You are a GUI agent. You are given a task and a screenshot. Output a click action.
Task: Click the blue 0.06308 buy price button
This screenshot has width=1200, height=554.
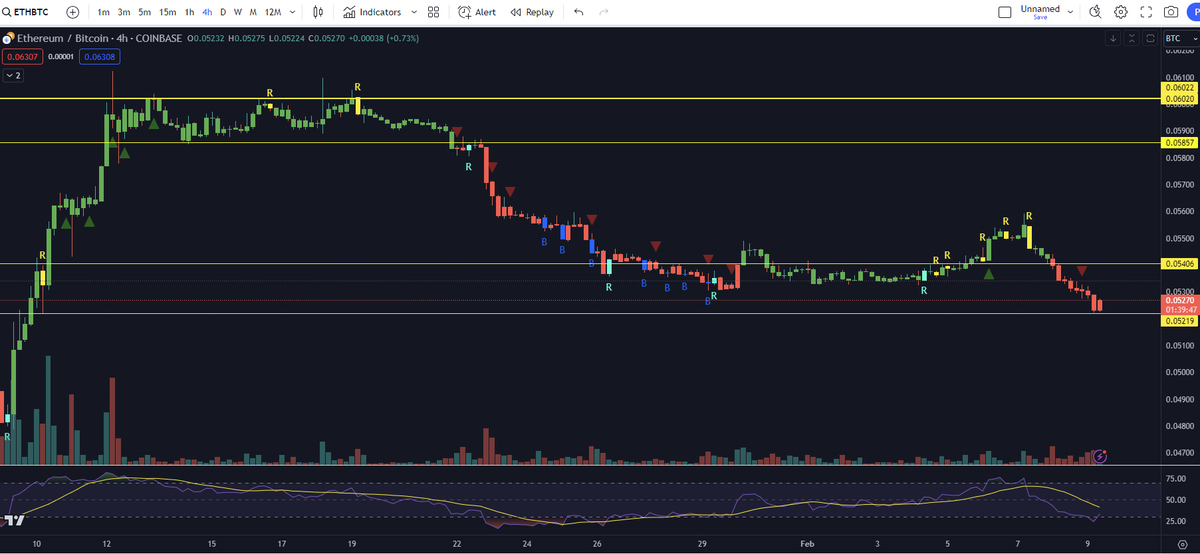click(x=100, y=57)
